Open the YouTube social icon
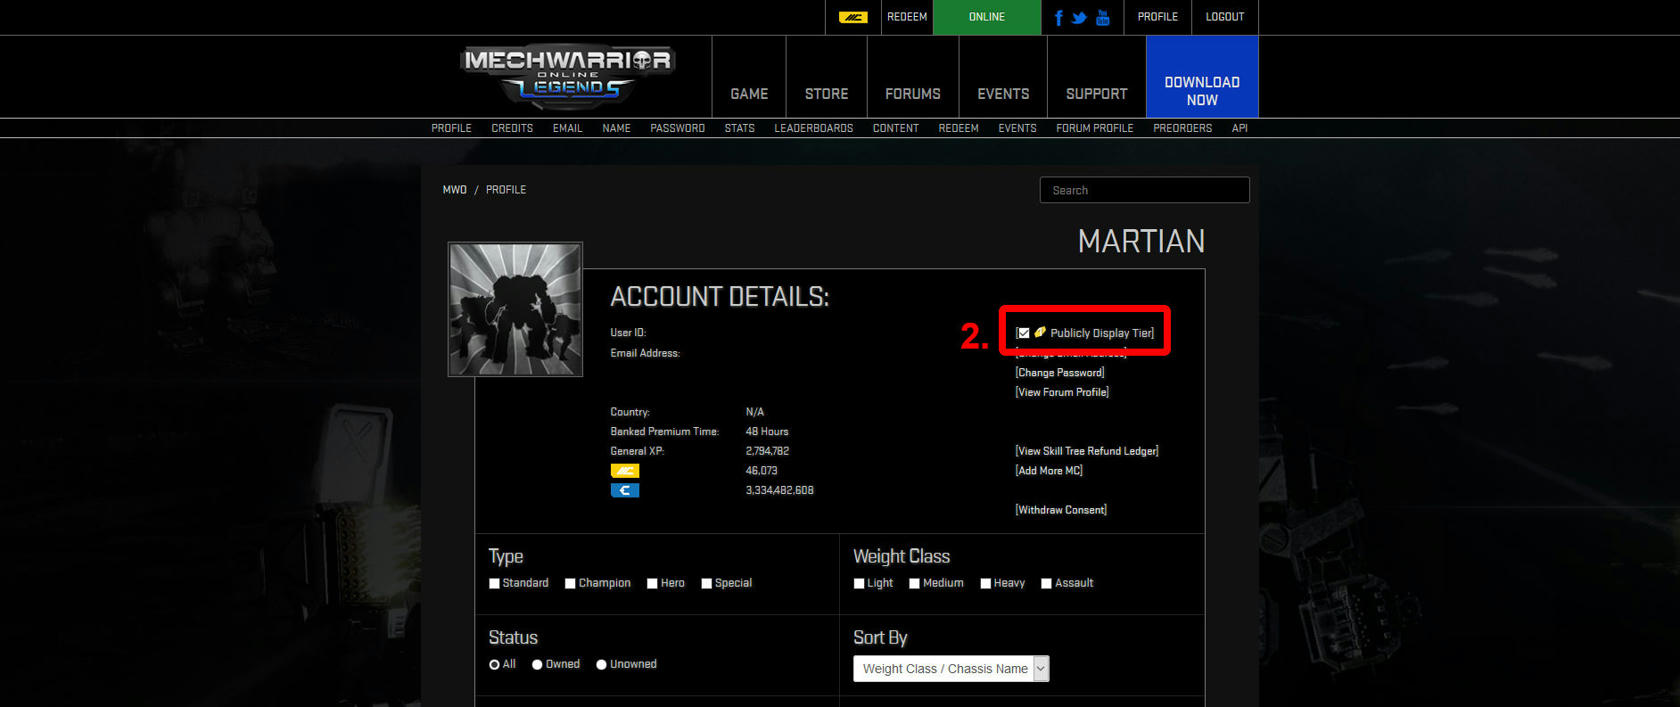1680x707 pixels. [x=1103, y=17]
